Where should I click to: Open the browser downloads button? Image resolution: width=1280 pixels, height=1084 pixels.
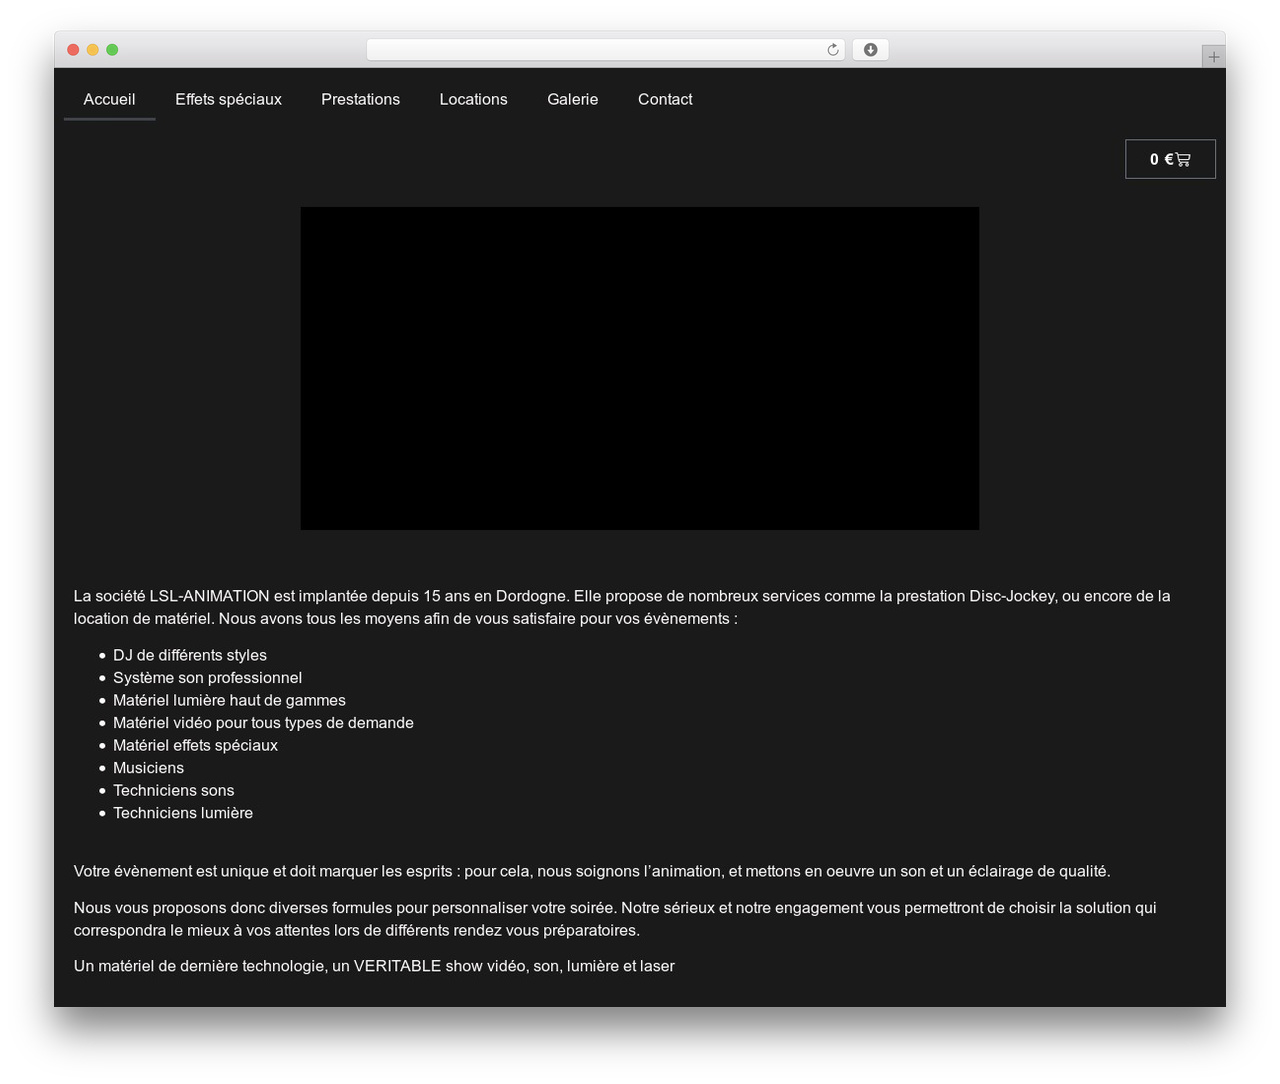tap(870, 50)
